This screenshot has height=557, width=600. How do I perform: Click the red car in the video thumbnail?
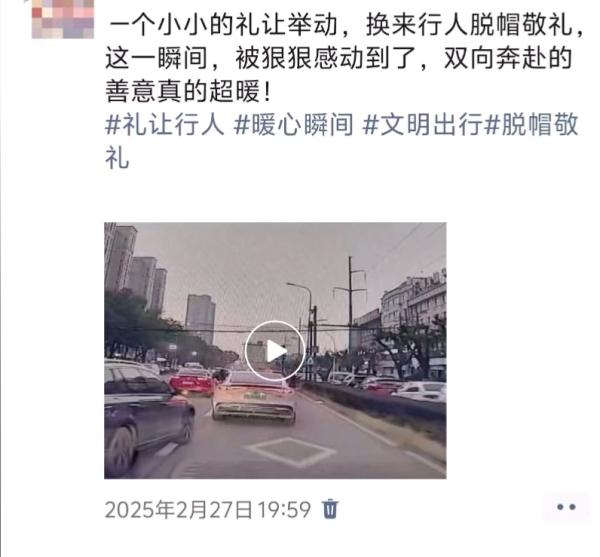(192, 381)
